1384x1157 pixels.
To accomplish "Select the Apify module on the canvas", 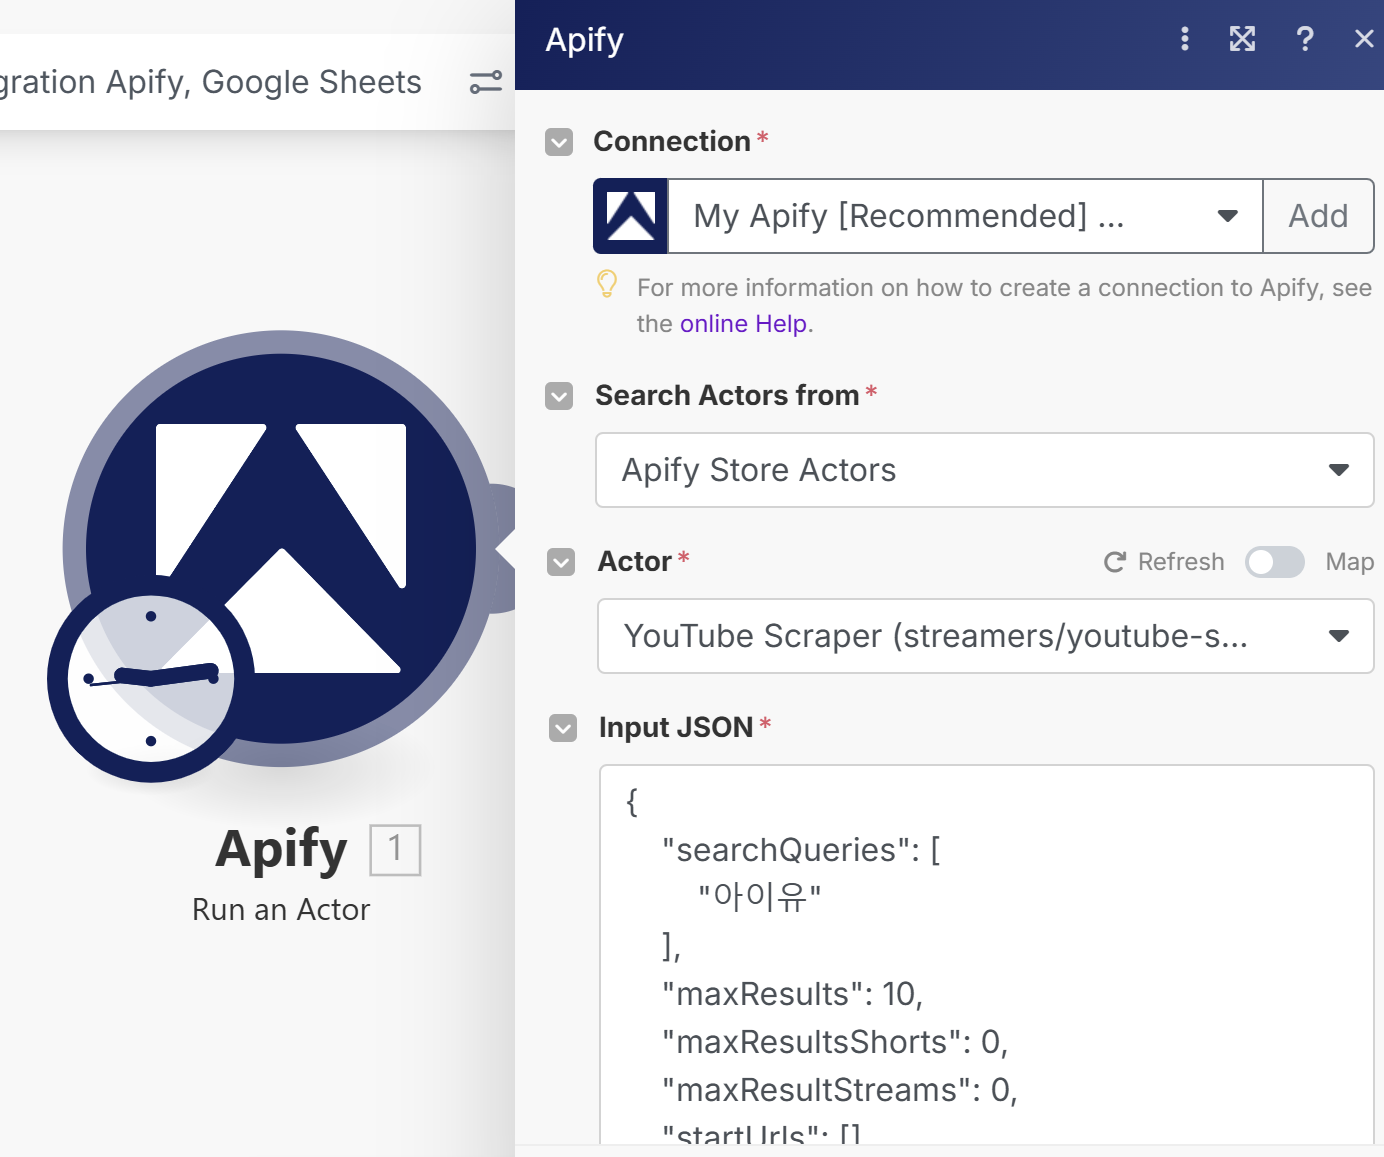I will click(281, 549).
